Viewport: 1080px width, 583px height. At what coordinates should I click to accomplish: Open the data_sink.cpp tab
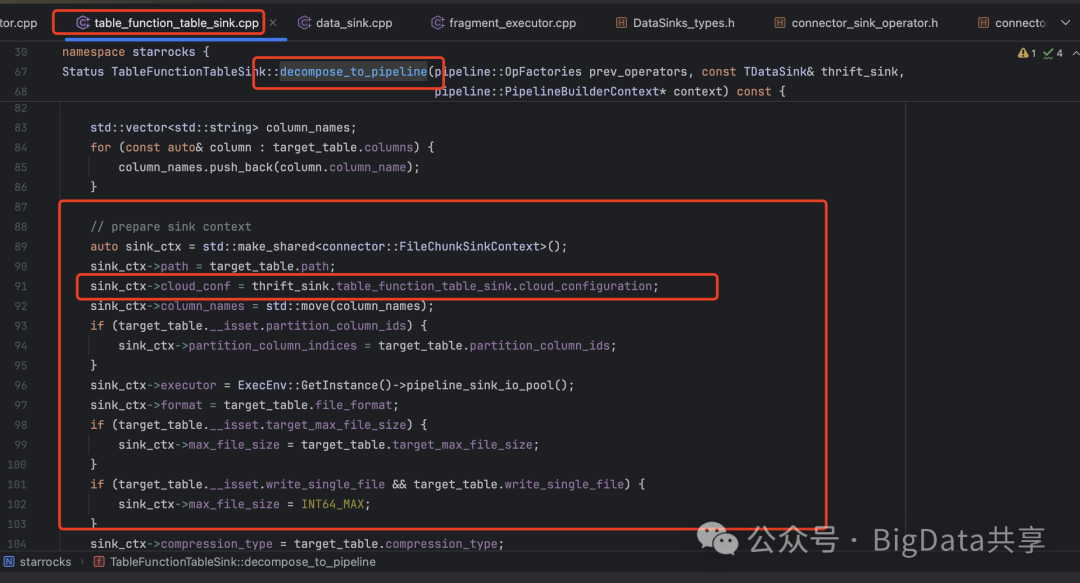tap(345, 23)
